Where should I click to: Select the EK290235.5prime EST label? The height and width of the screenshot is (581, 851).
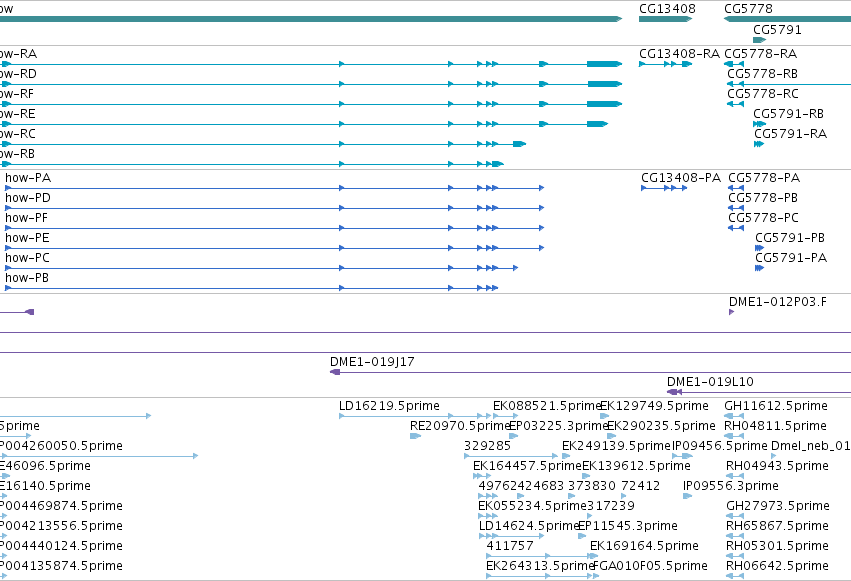pyautogui.click(x=661, y=426)
